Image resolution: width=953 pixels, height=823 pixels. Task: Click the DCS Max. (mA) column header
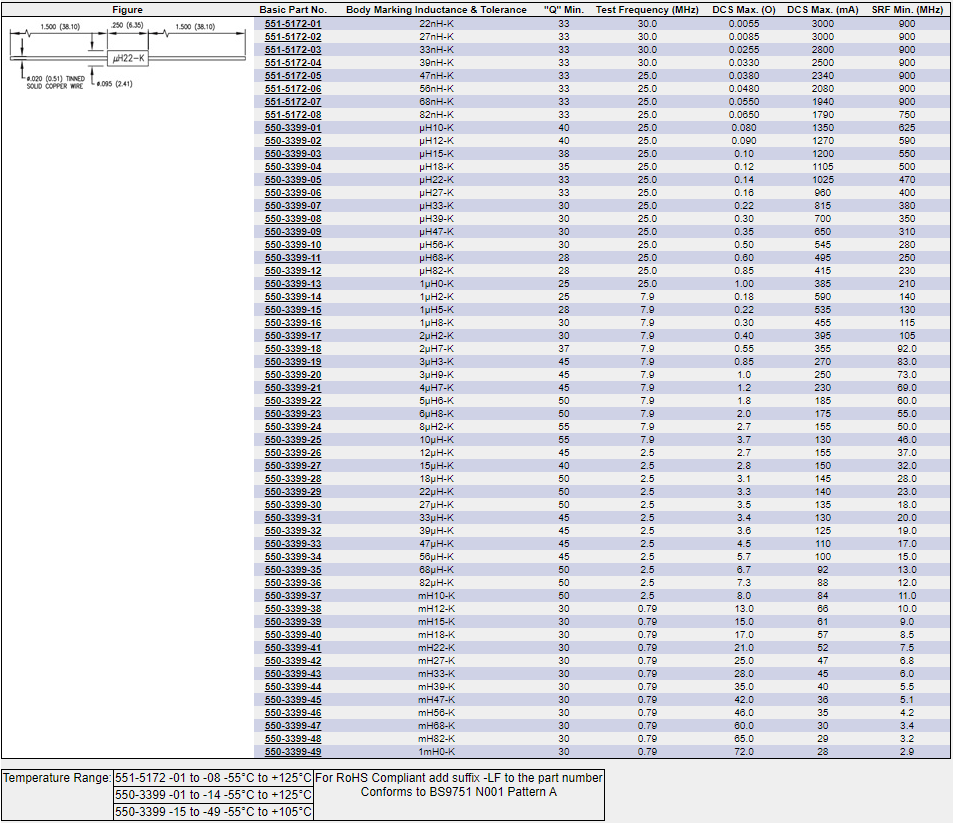coord(822,9)
